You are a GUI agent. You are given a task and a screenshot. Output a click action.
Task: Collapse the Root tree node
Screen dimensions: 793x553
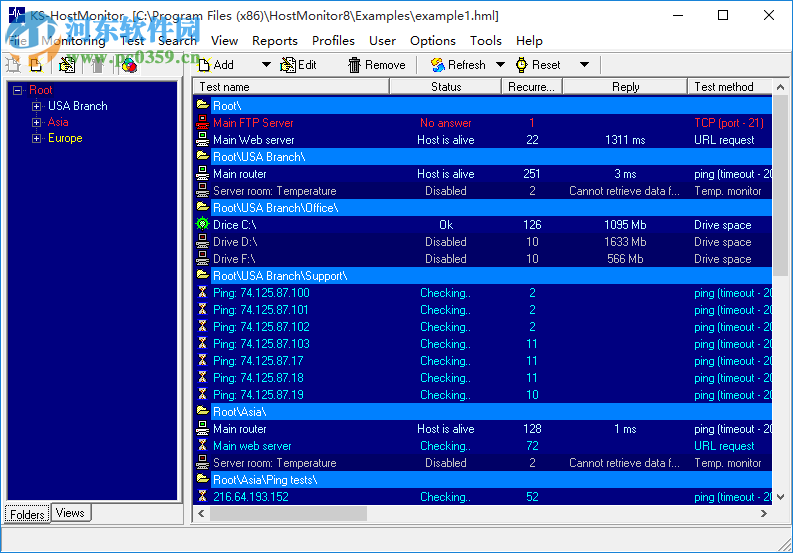pos(18,90)
